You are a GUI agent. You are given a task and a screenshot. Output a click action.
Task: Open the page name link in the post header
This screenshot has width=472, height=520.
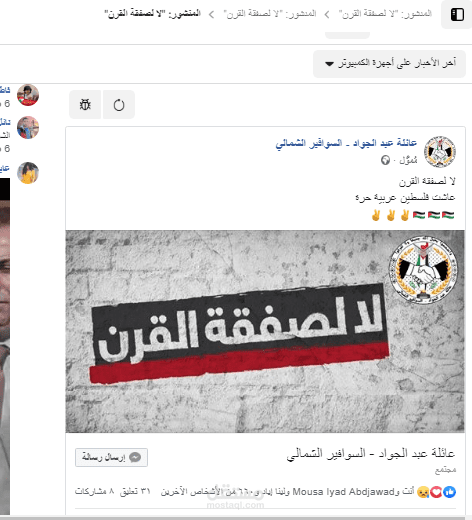346,143
